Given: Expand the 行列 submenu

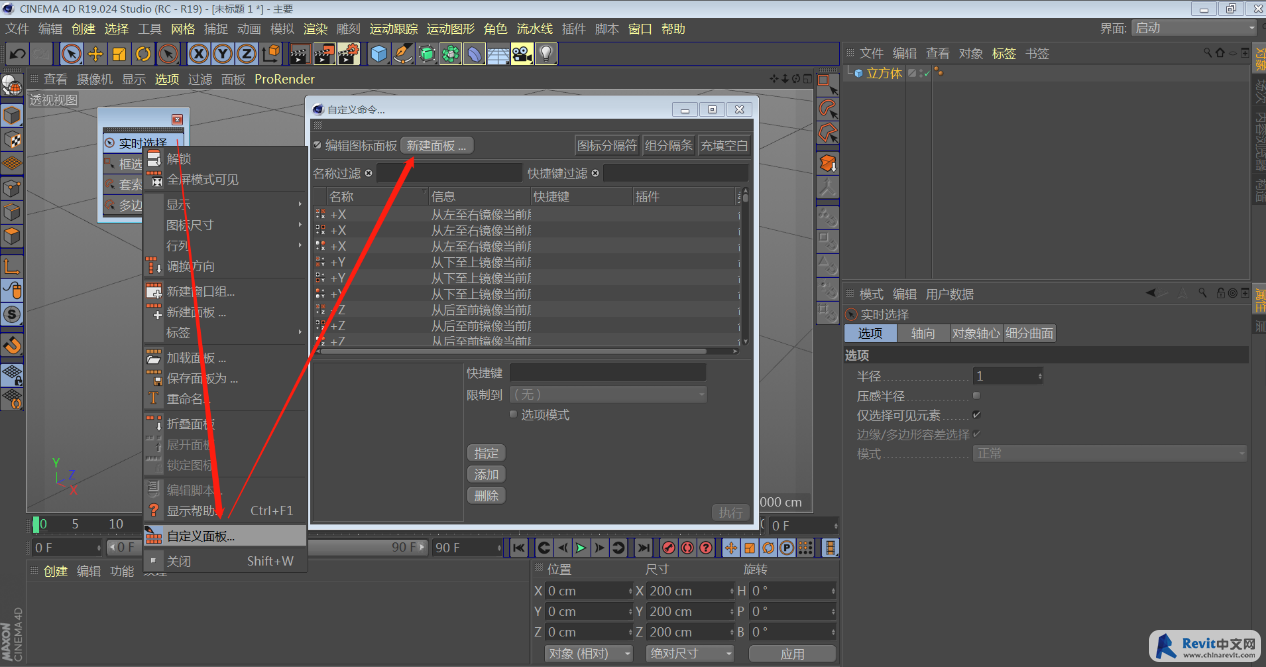Looking at the screenshot, I should click(x=226, y=245).
